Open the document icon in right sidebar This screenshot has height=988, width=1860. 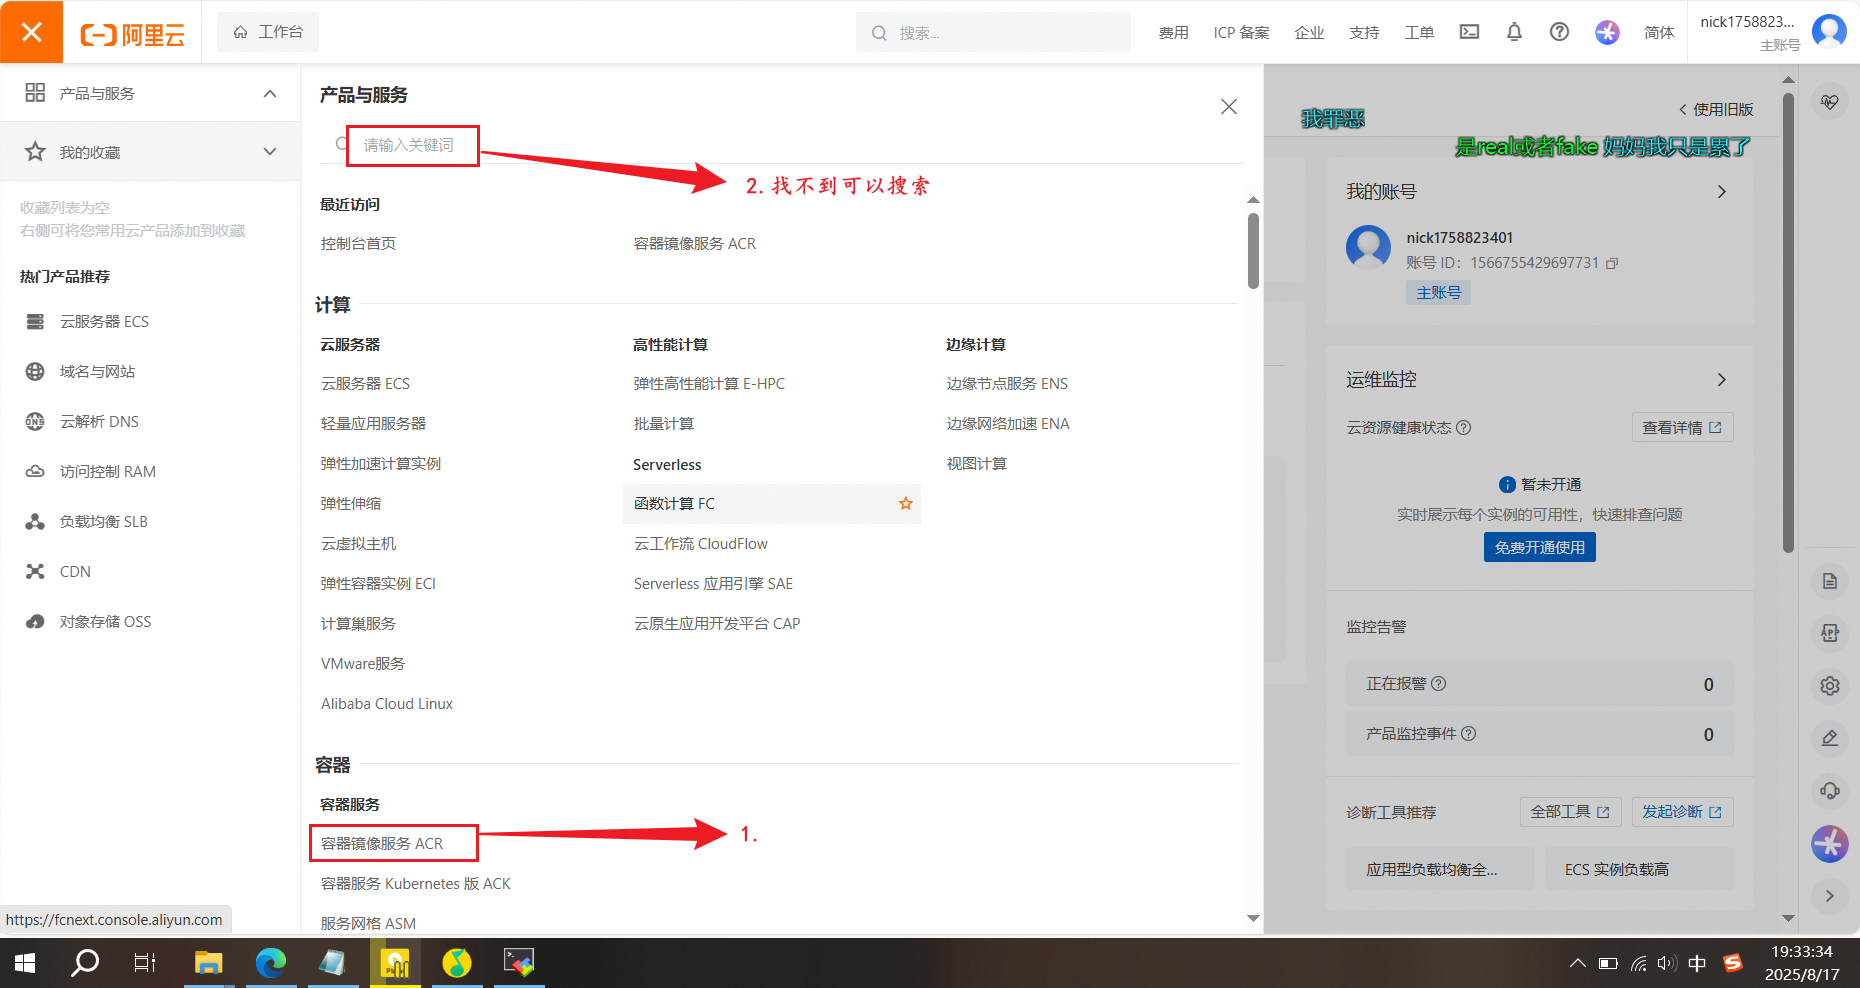(1829, 581)
